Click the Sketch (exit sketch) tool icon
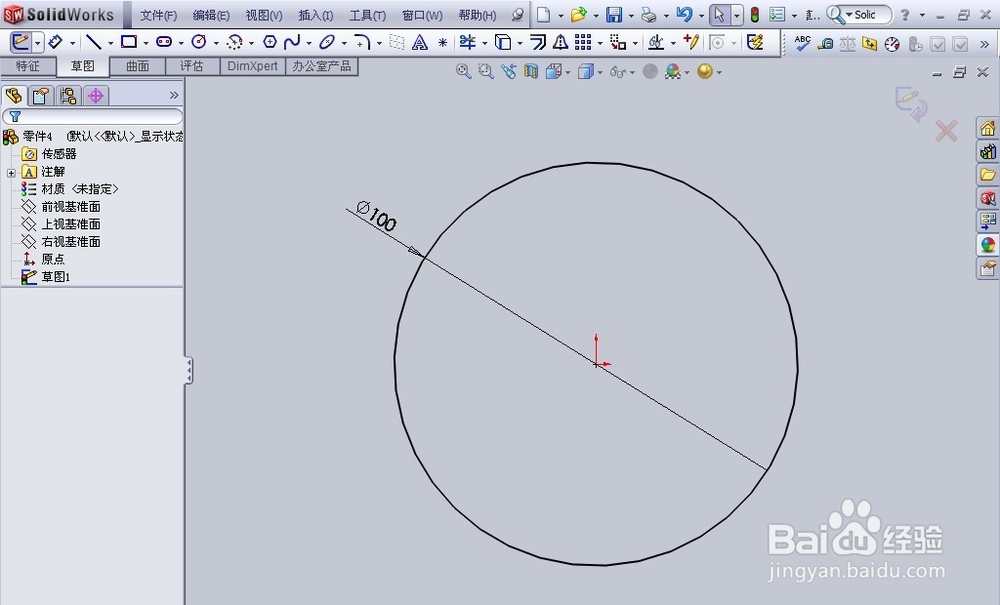The image size is (1000, 605). tap(20, 43)
